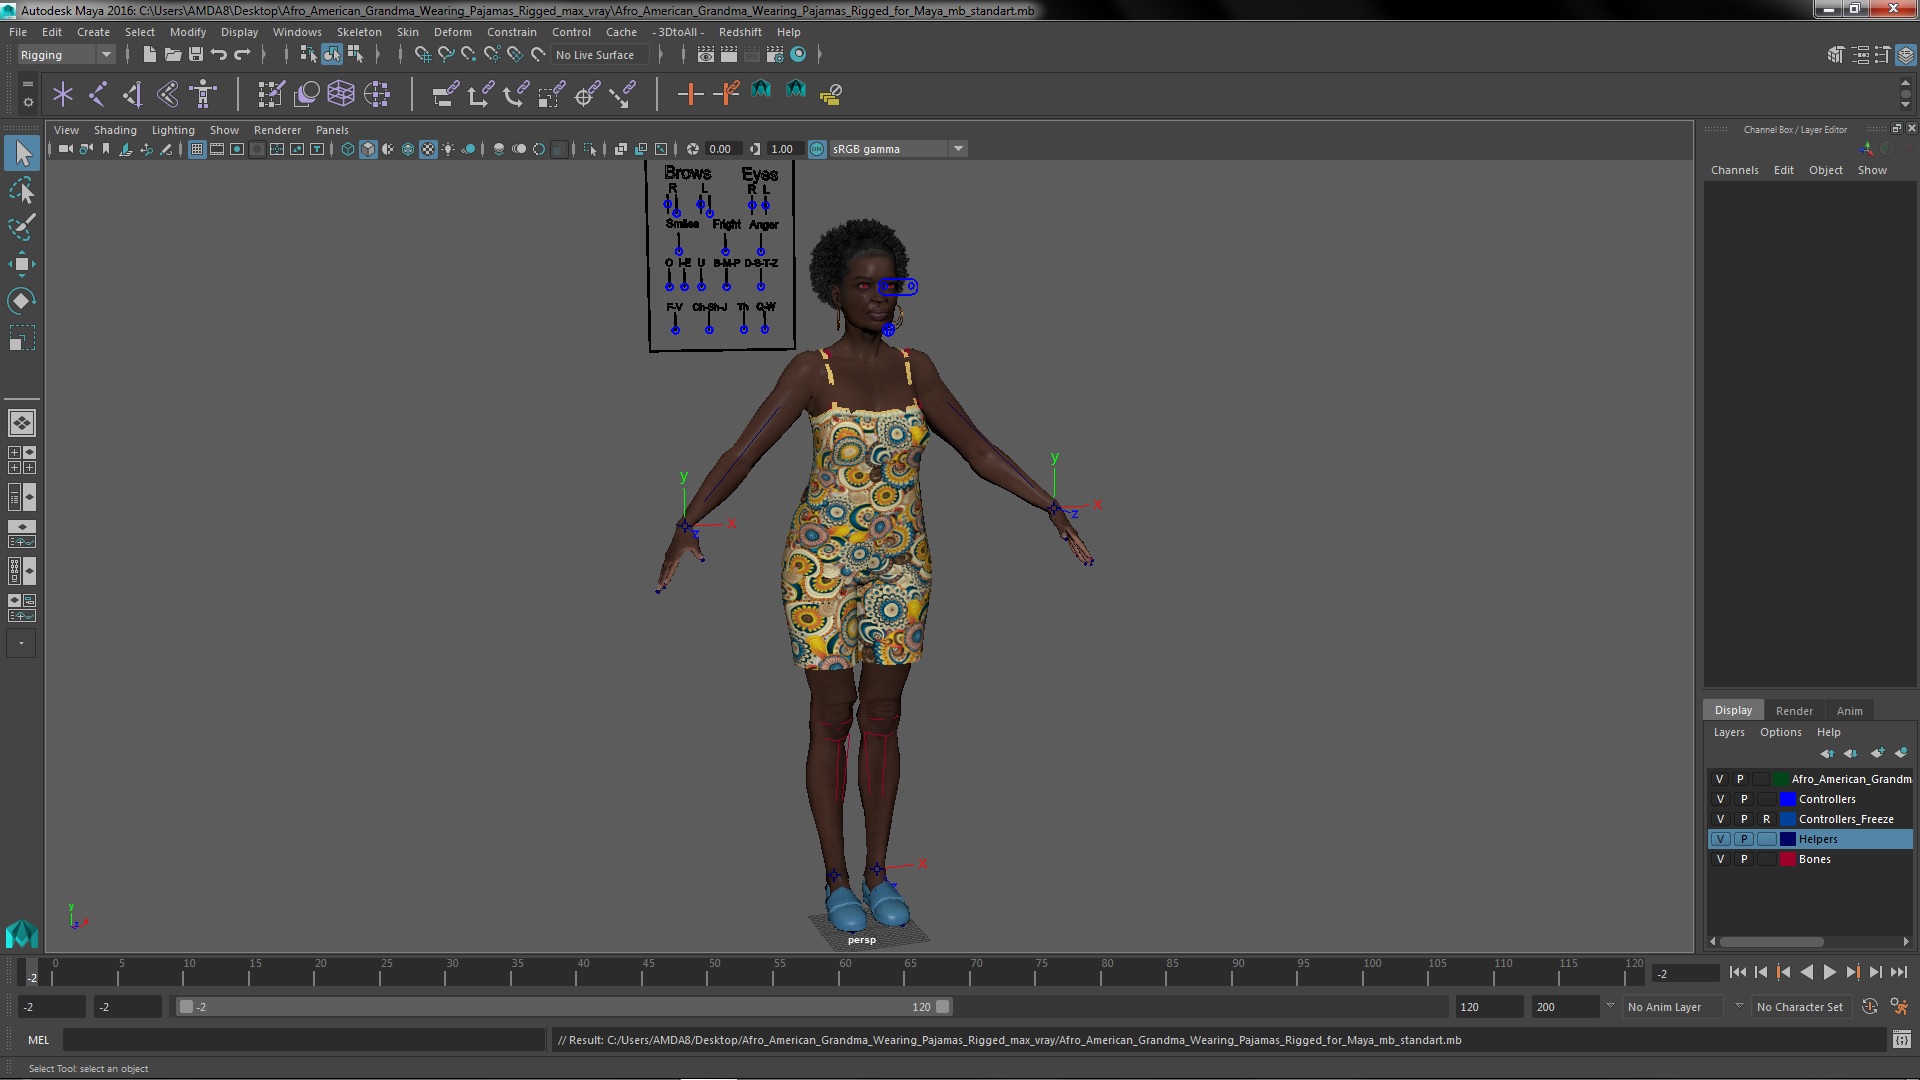
Task: Select the four-pane layout icon
Action: click(21, 460)
